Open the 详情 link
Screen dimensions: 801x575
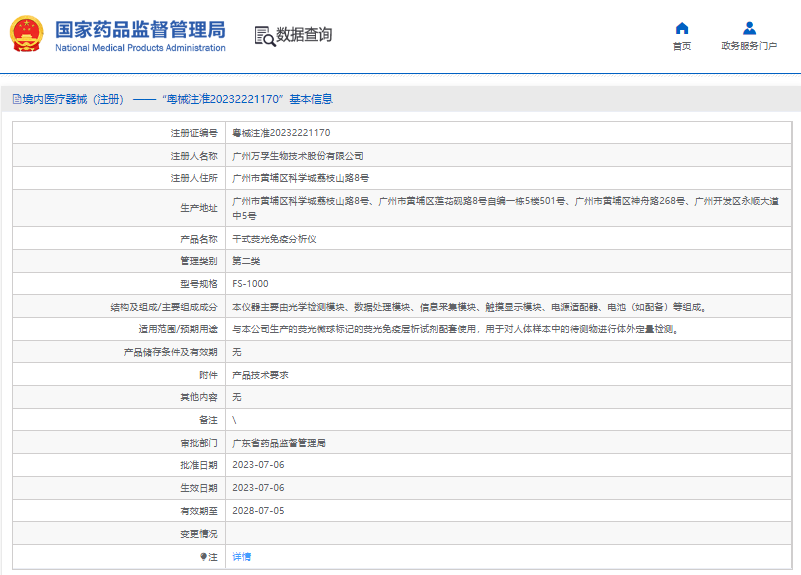(x=242, y=557)
